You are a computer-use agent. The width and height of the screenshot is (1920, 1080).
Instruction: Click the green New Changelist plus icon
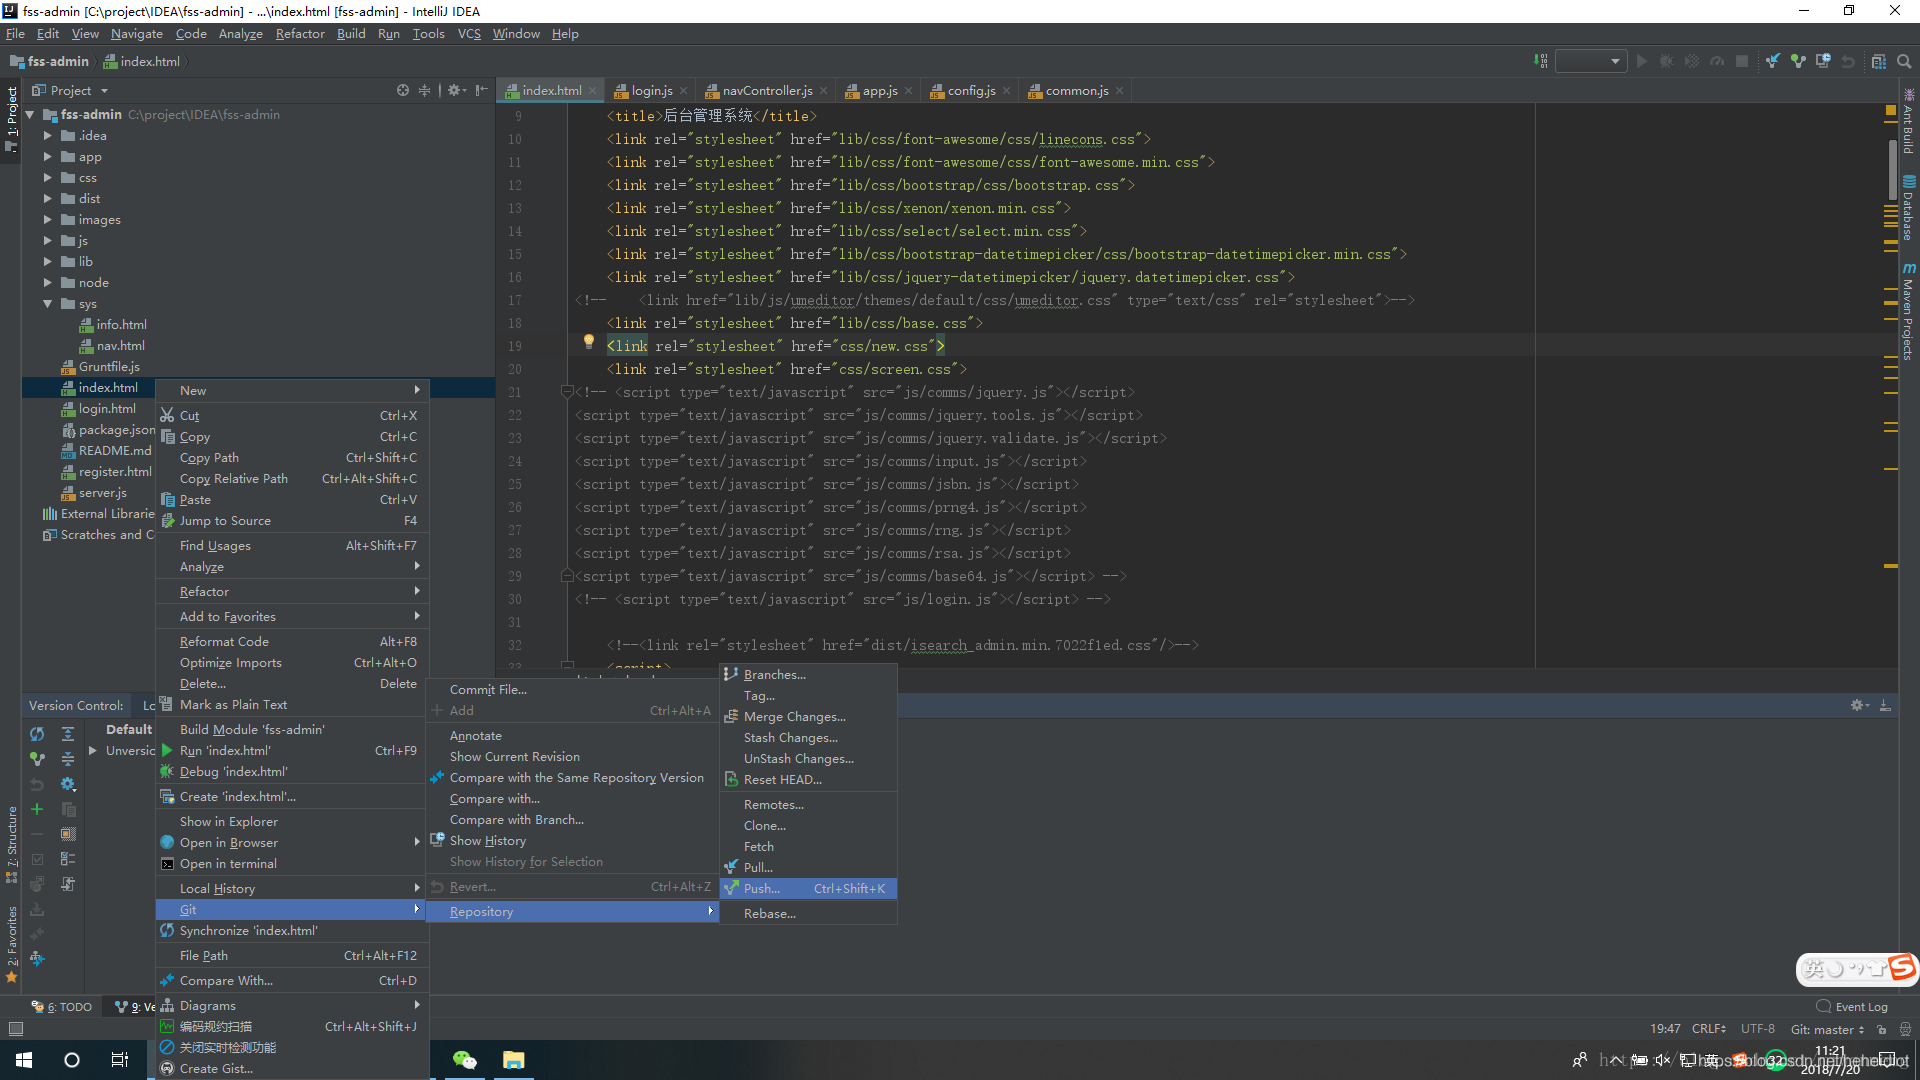point(37,809)
